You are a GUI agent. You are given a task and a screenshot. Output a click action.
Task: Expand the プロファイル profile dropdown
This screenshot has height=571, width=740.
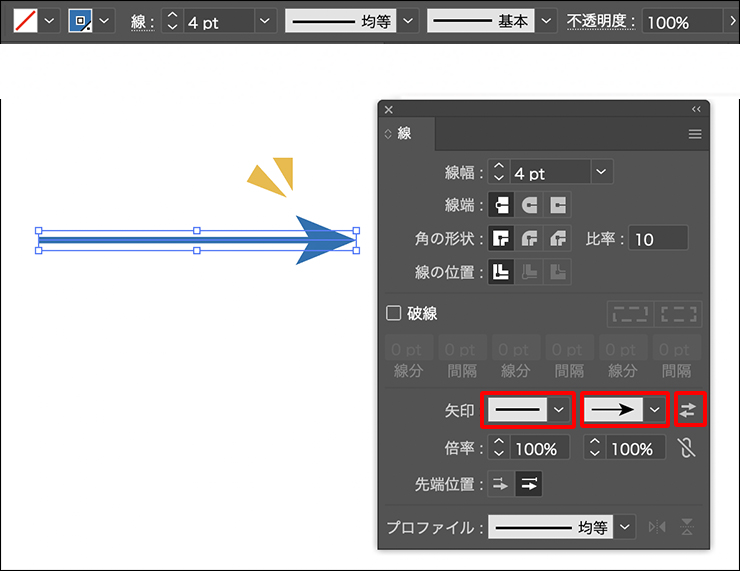pyautogui.click(x=625, y=527)
